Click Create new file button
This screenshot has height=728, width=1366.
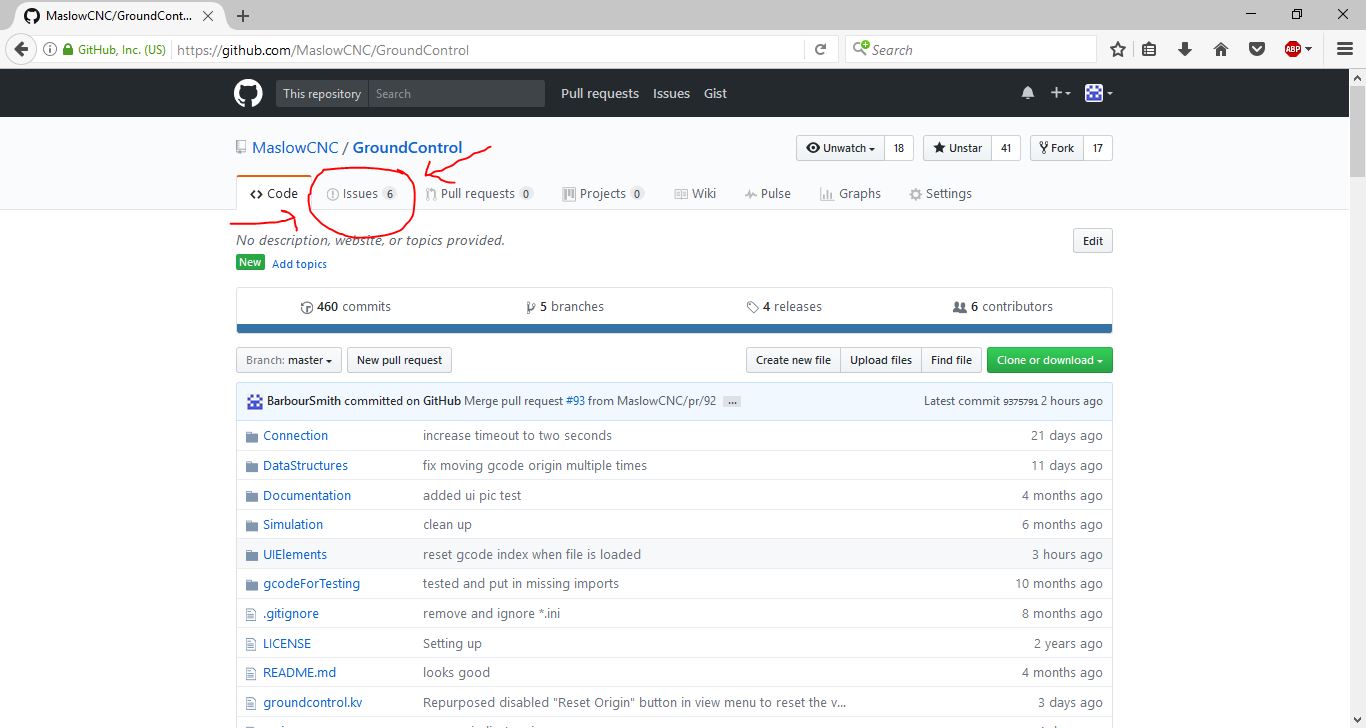click(793, 360)
